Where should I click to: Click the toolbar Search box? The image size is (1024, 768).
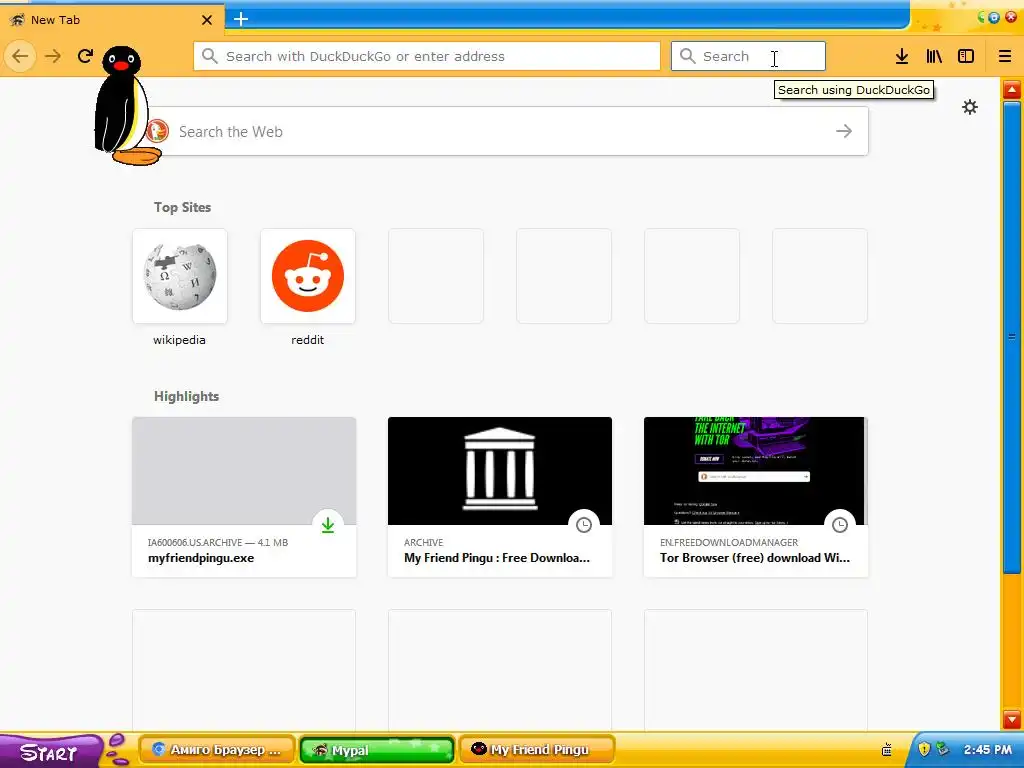748,56
